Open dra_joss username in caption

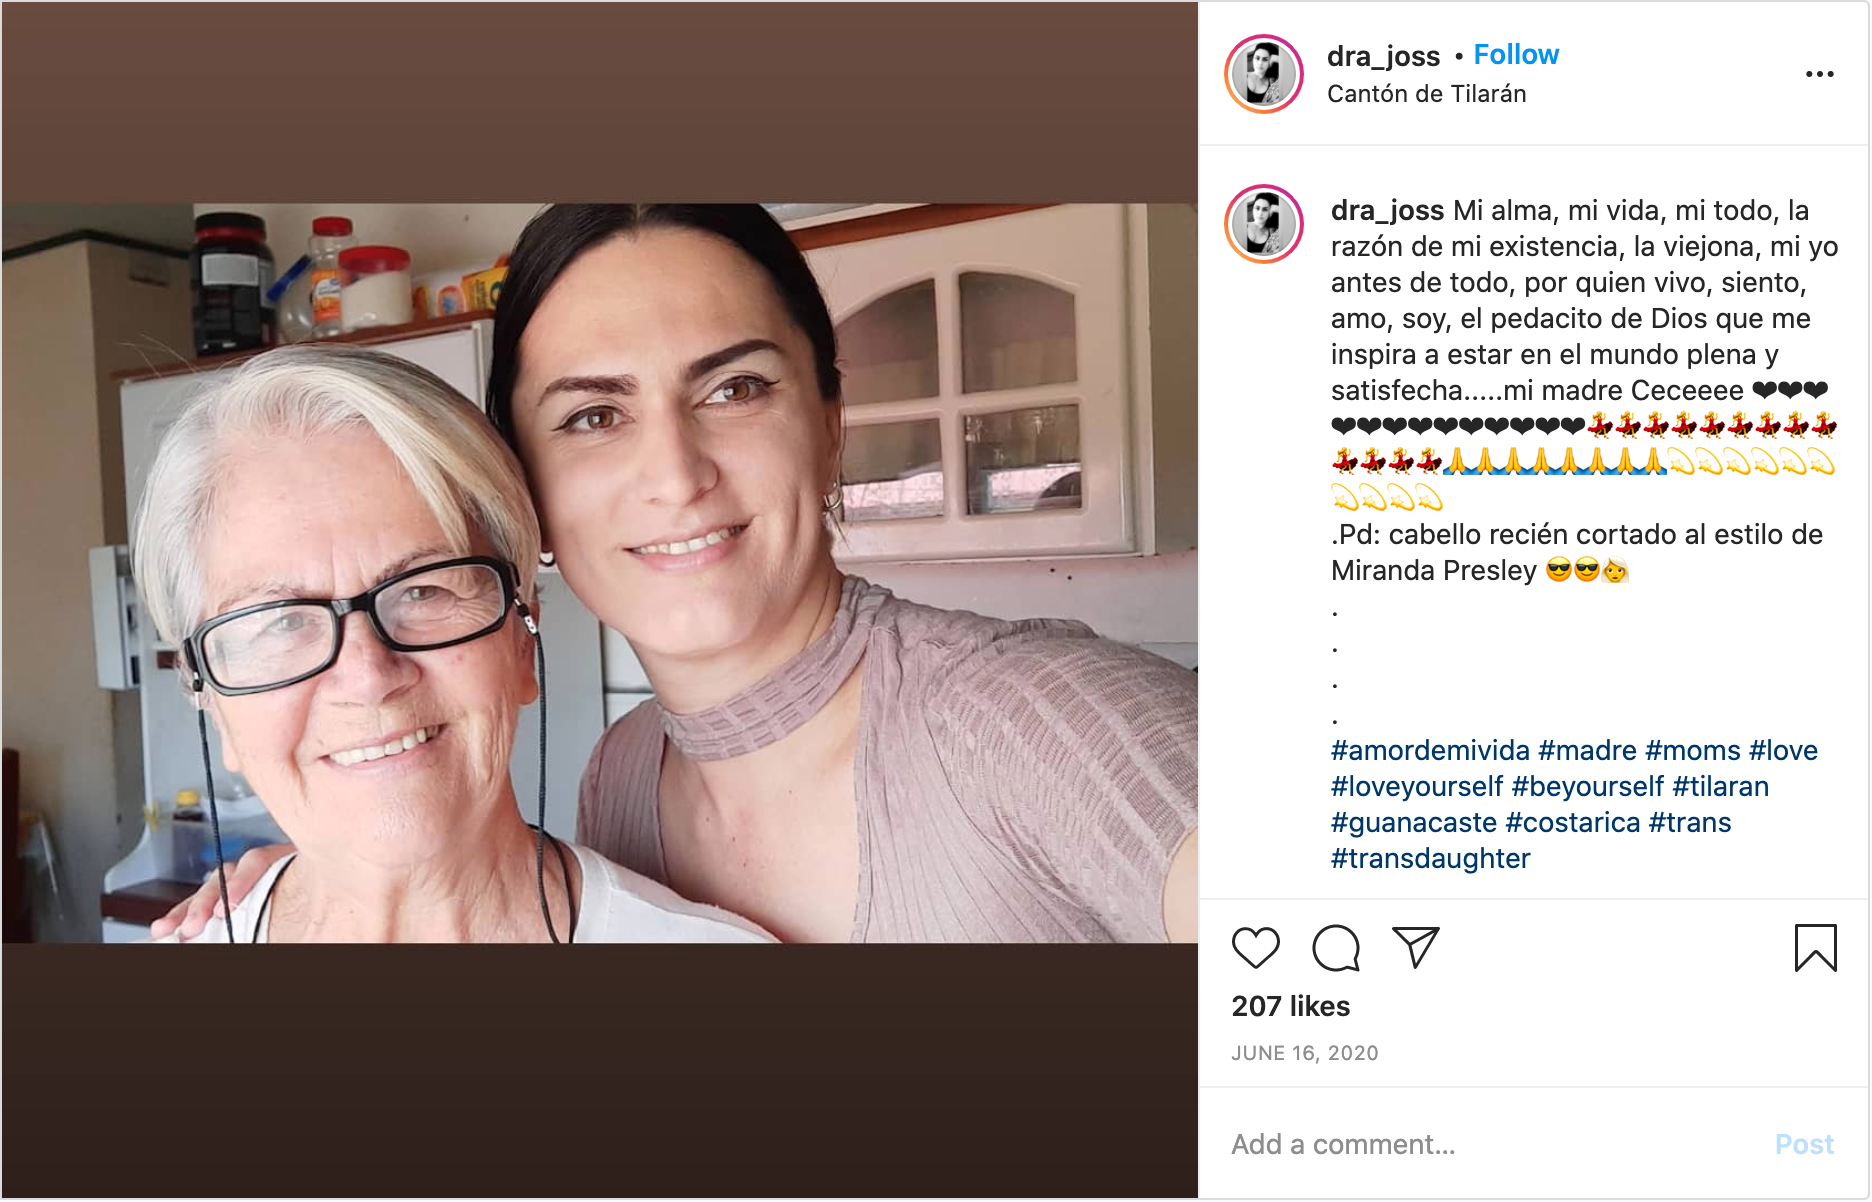(1387, 211)
